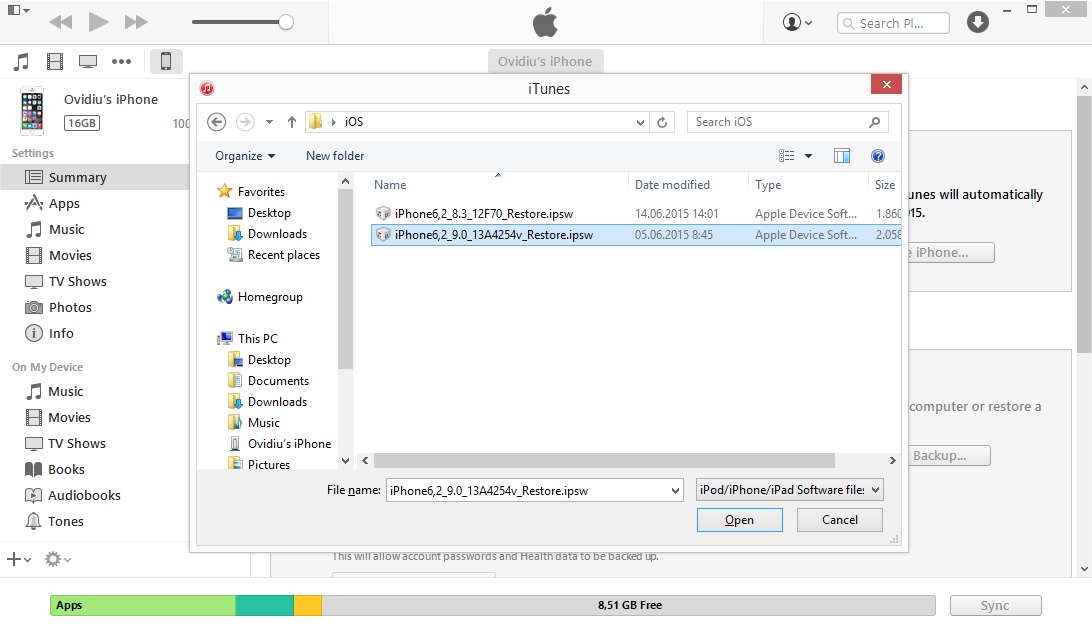
Task: Open the file type filter dropdown
Action: [789, 490]
